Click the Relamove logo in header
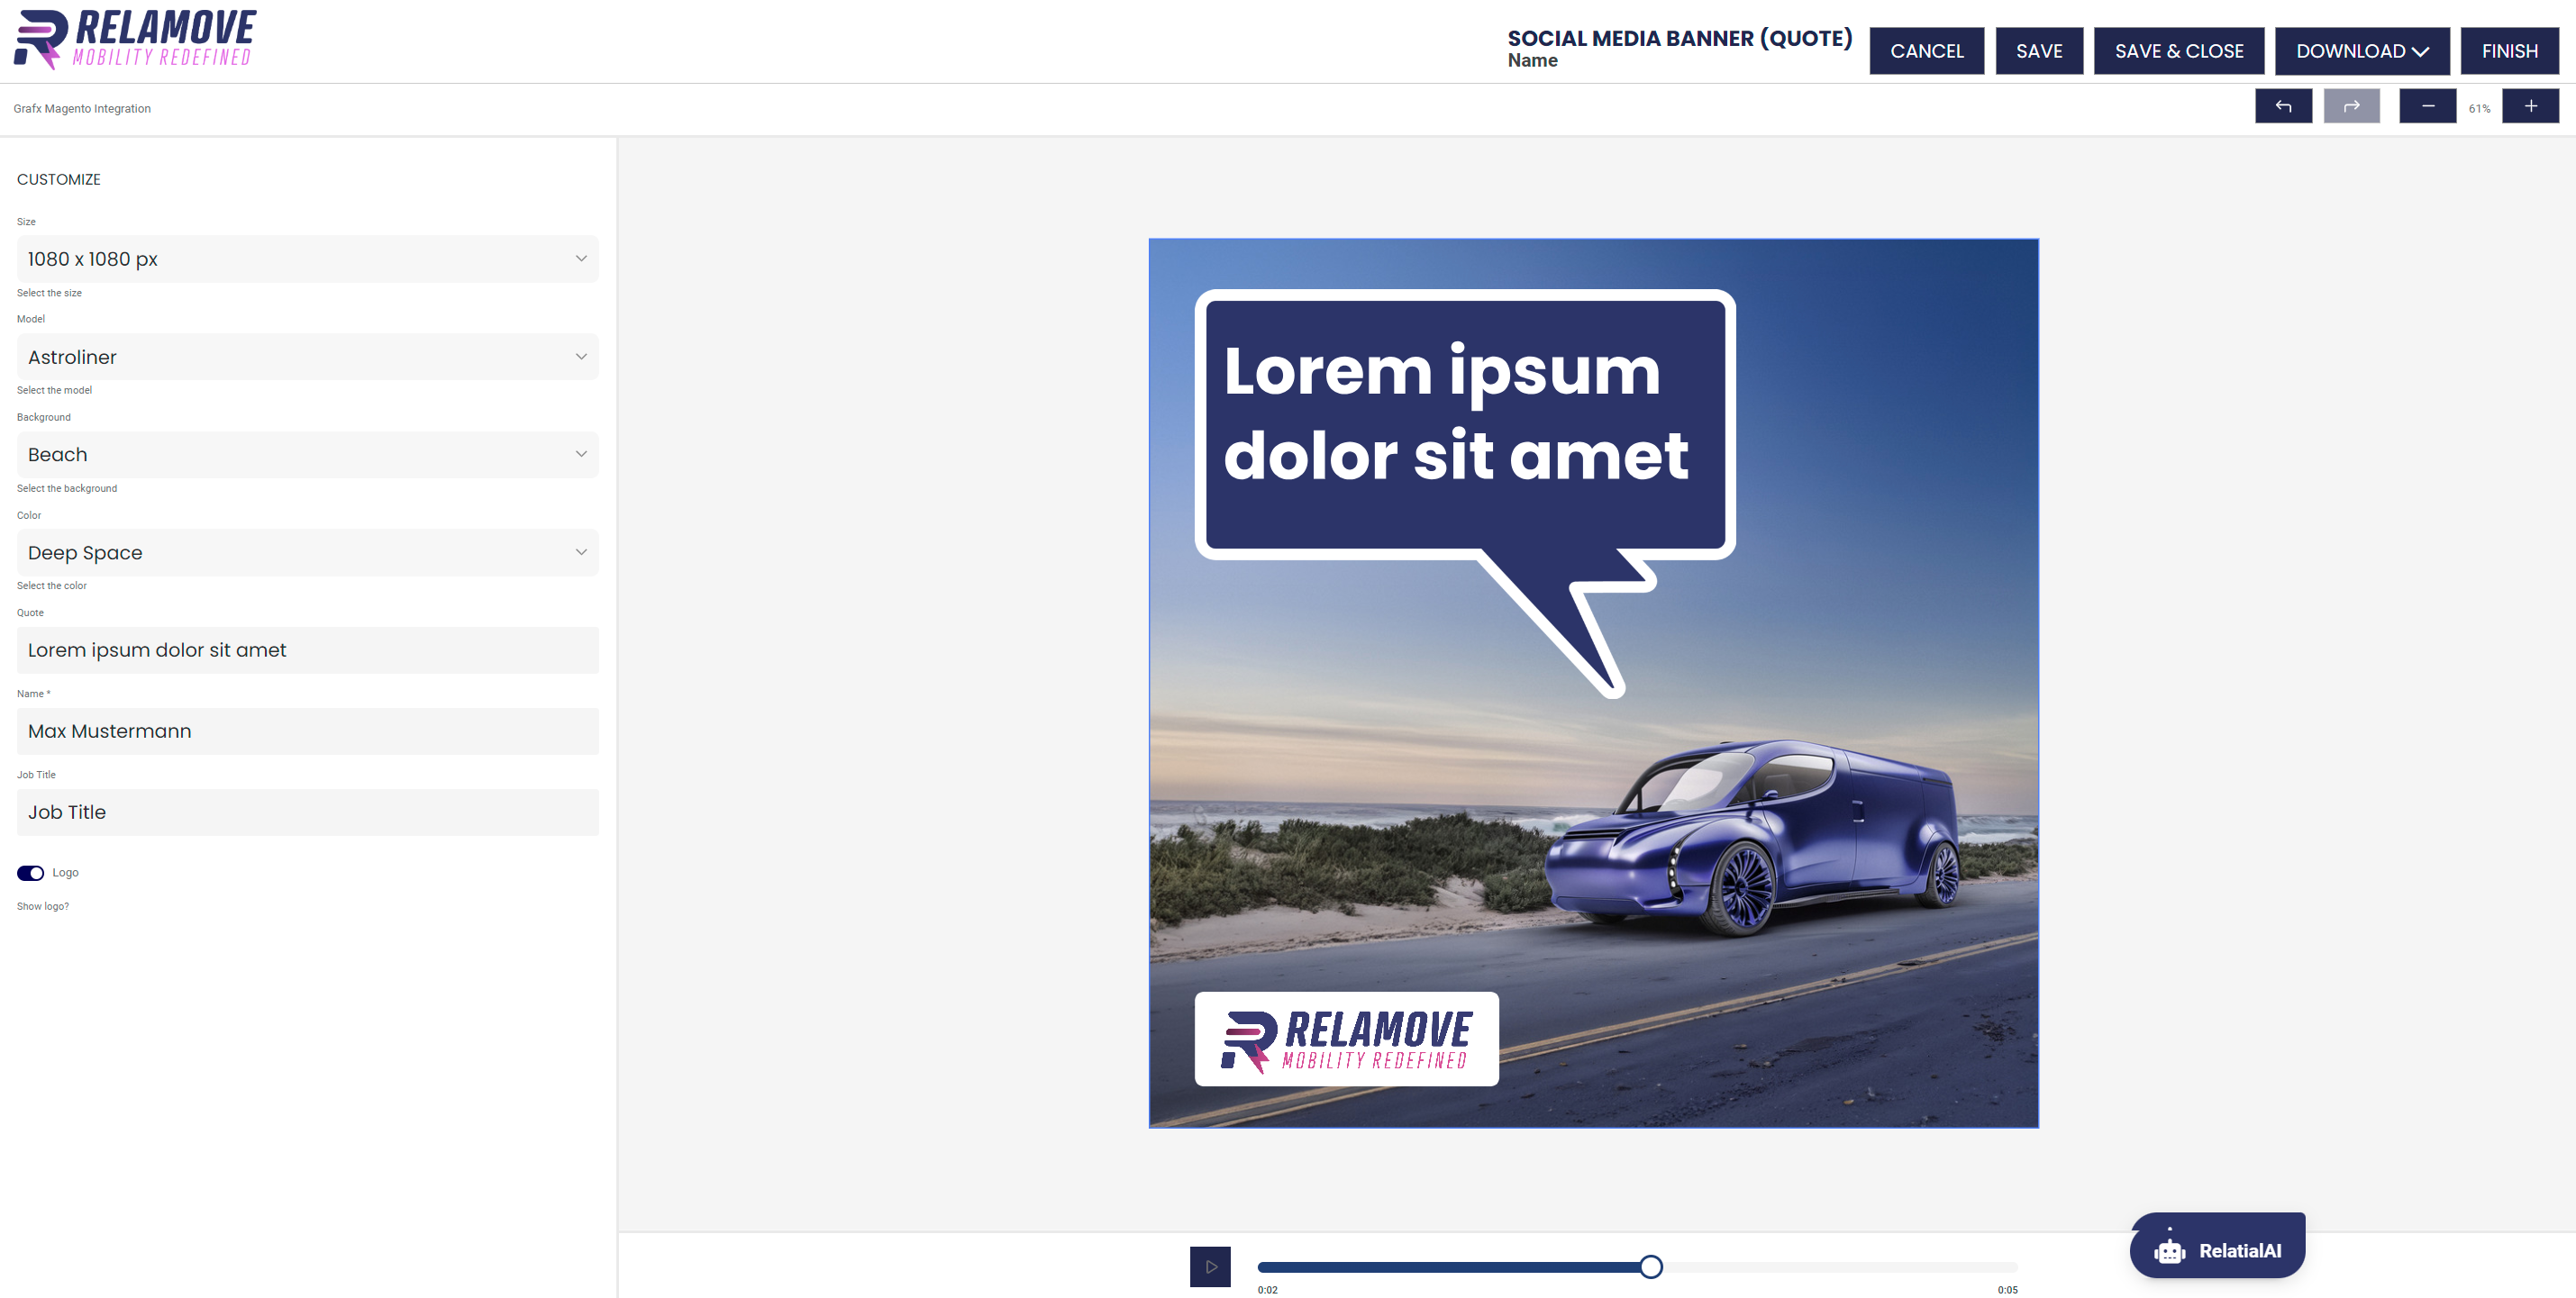The height and width of the screenshot is (1298, 2576). 135,40
